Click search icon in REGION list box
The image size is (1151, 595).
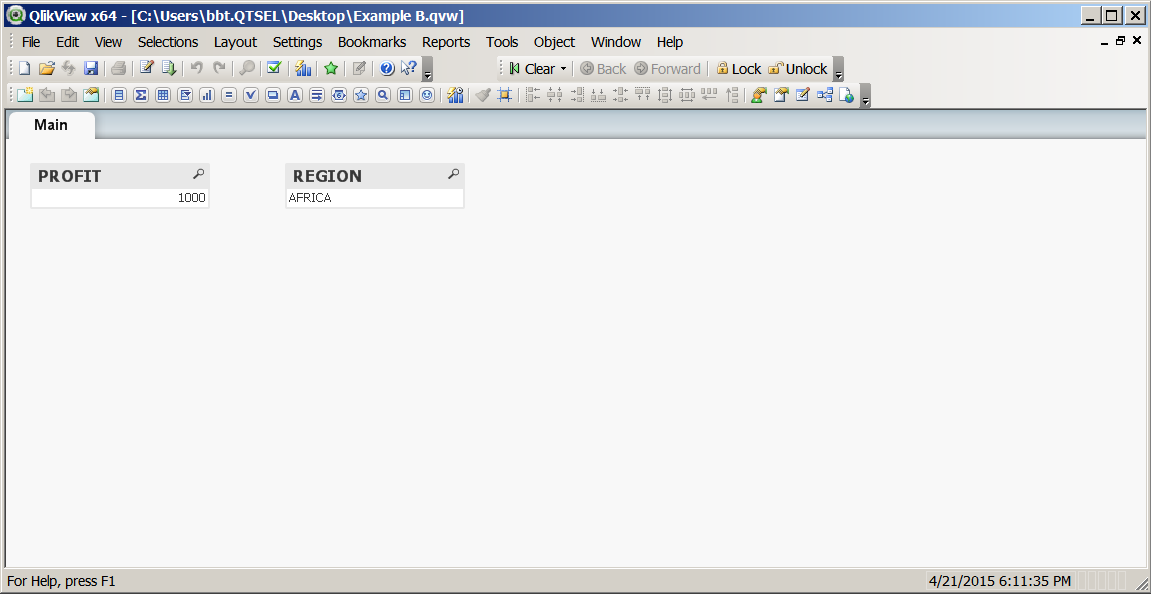454,175
